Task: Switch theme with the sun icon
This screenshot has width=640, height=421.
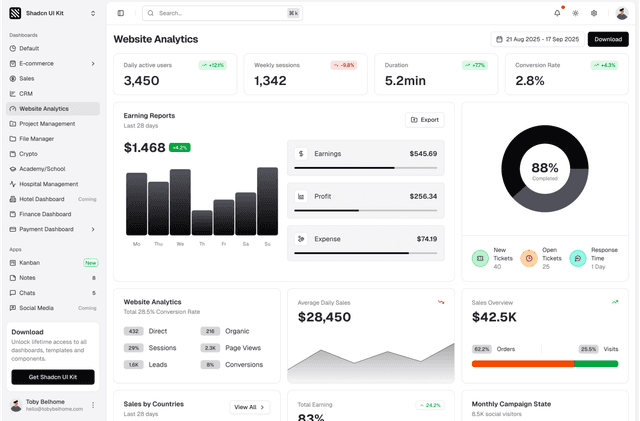Action: [x=576, y=13]
